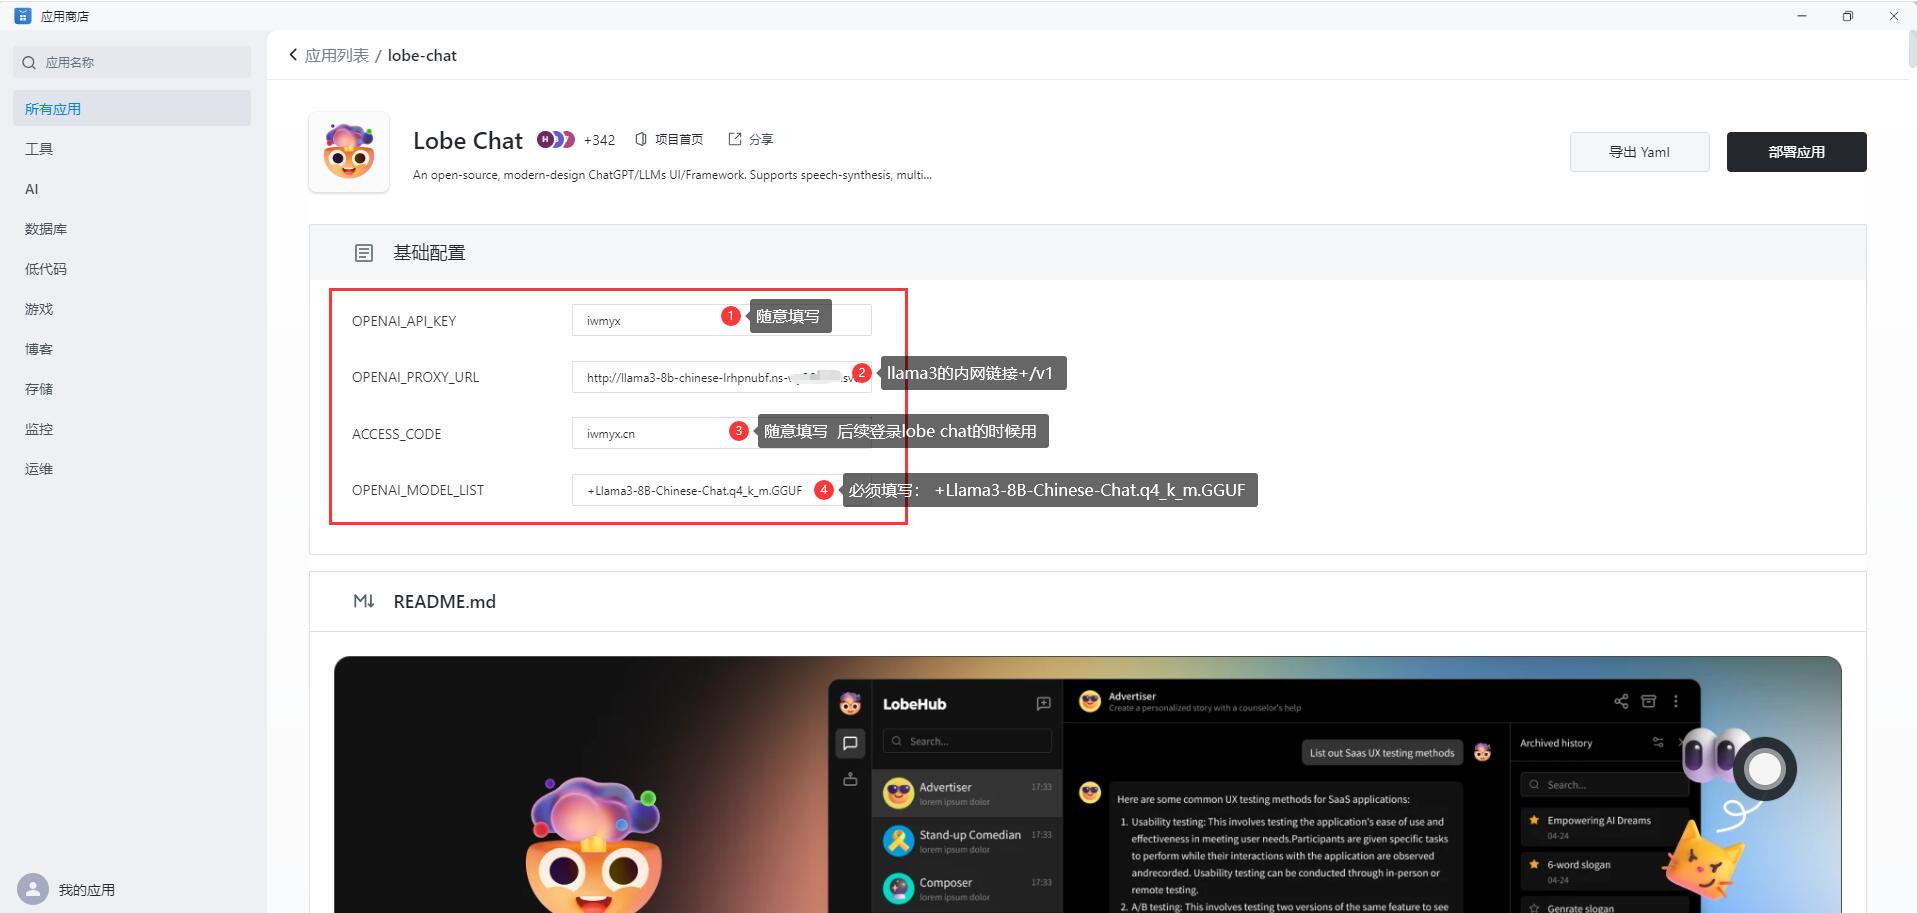
Task: Click the README.md markdown icon
Action: pyautogui.click(x=364, y=601)
